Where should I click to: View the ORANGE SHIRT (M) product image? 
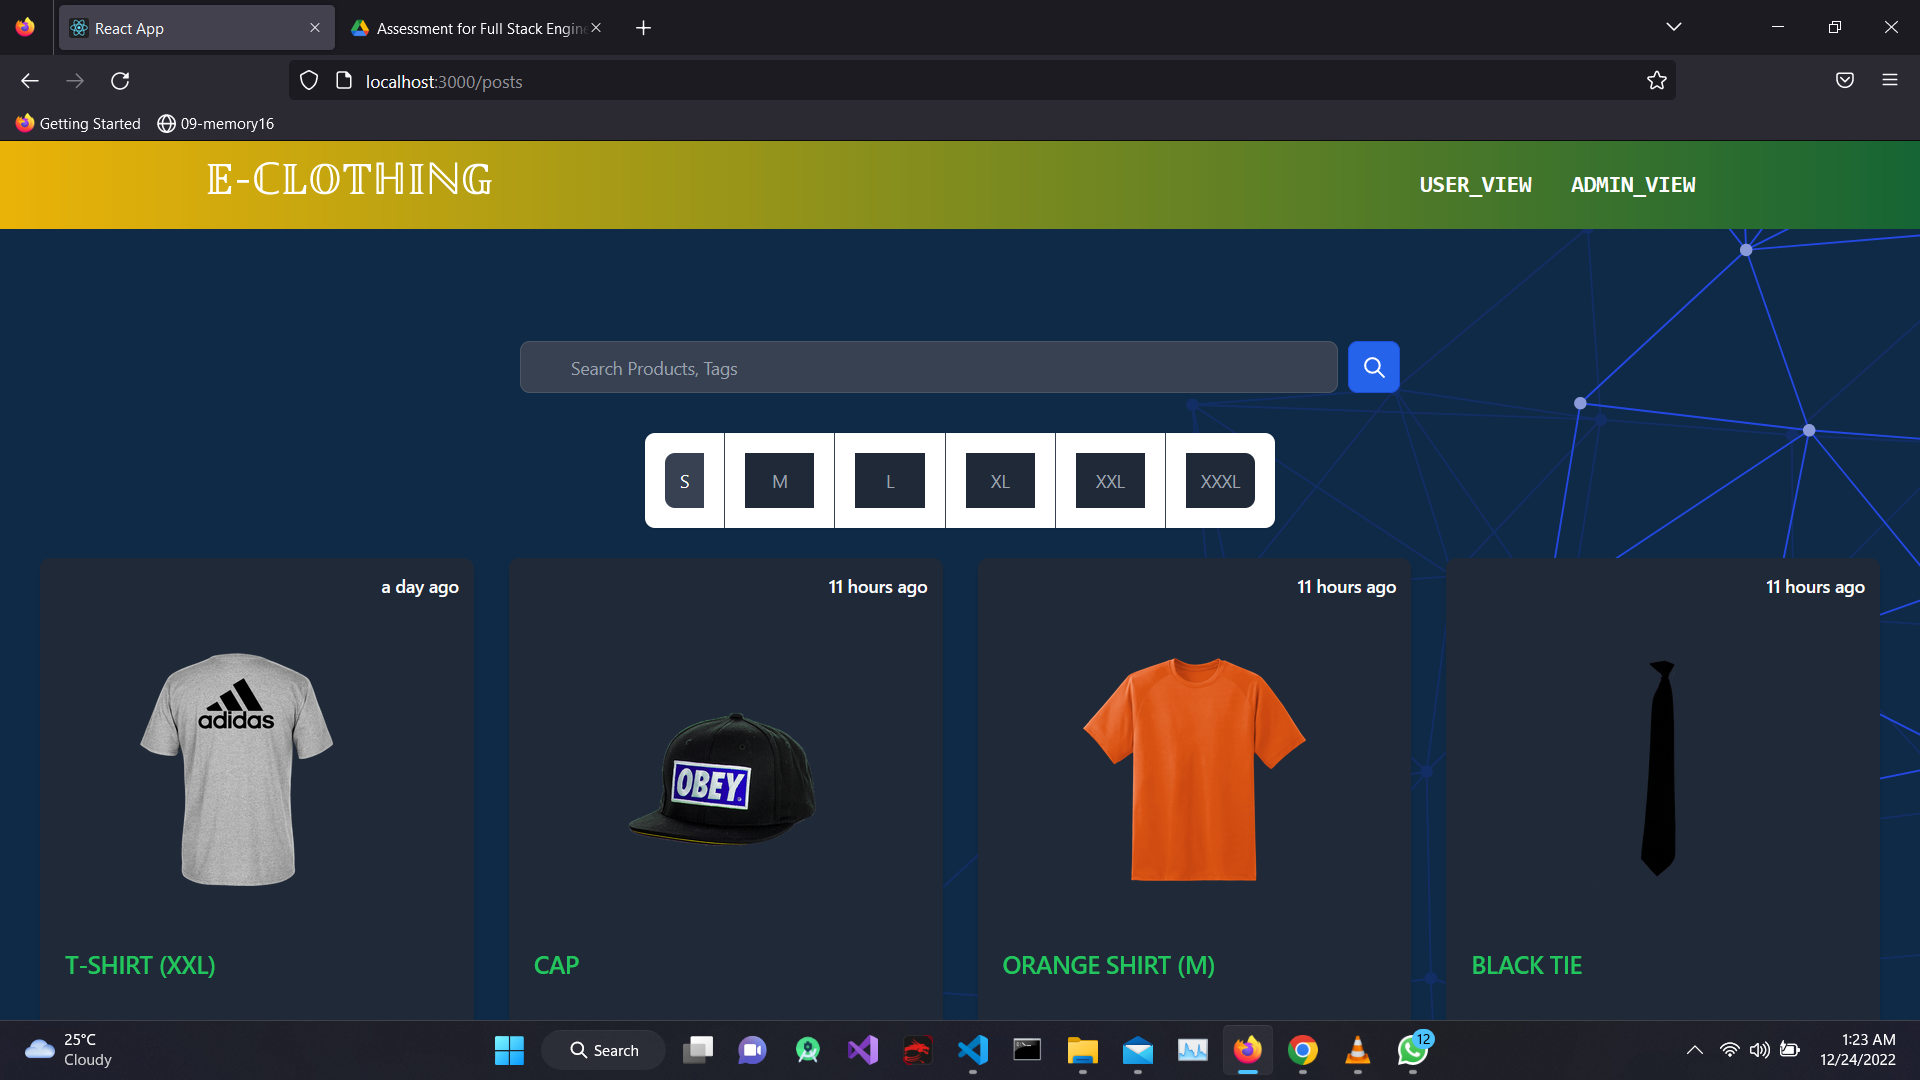click(x=1194, y=770)
